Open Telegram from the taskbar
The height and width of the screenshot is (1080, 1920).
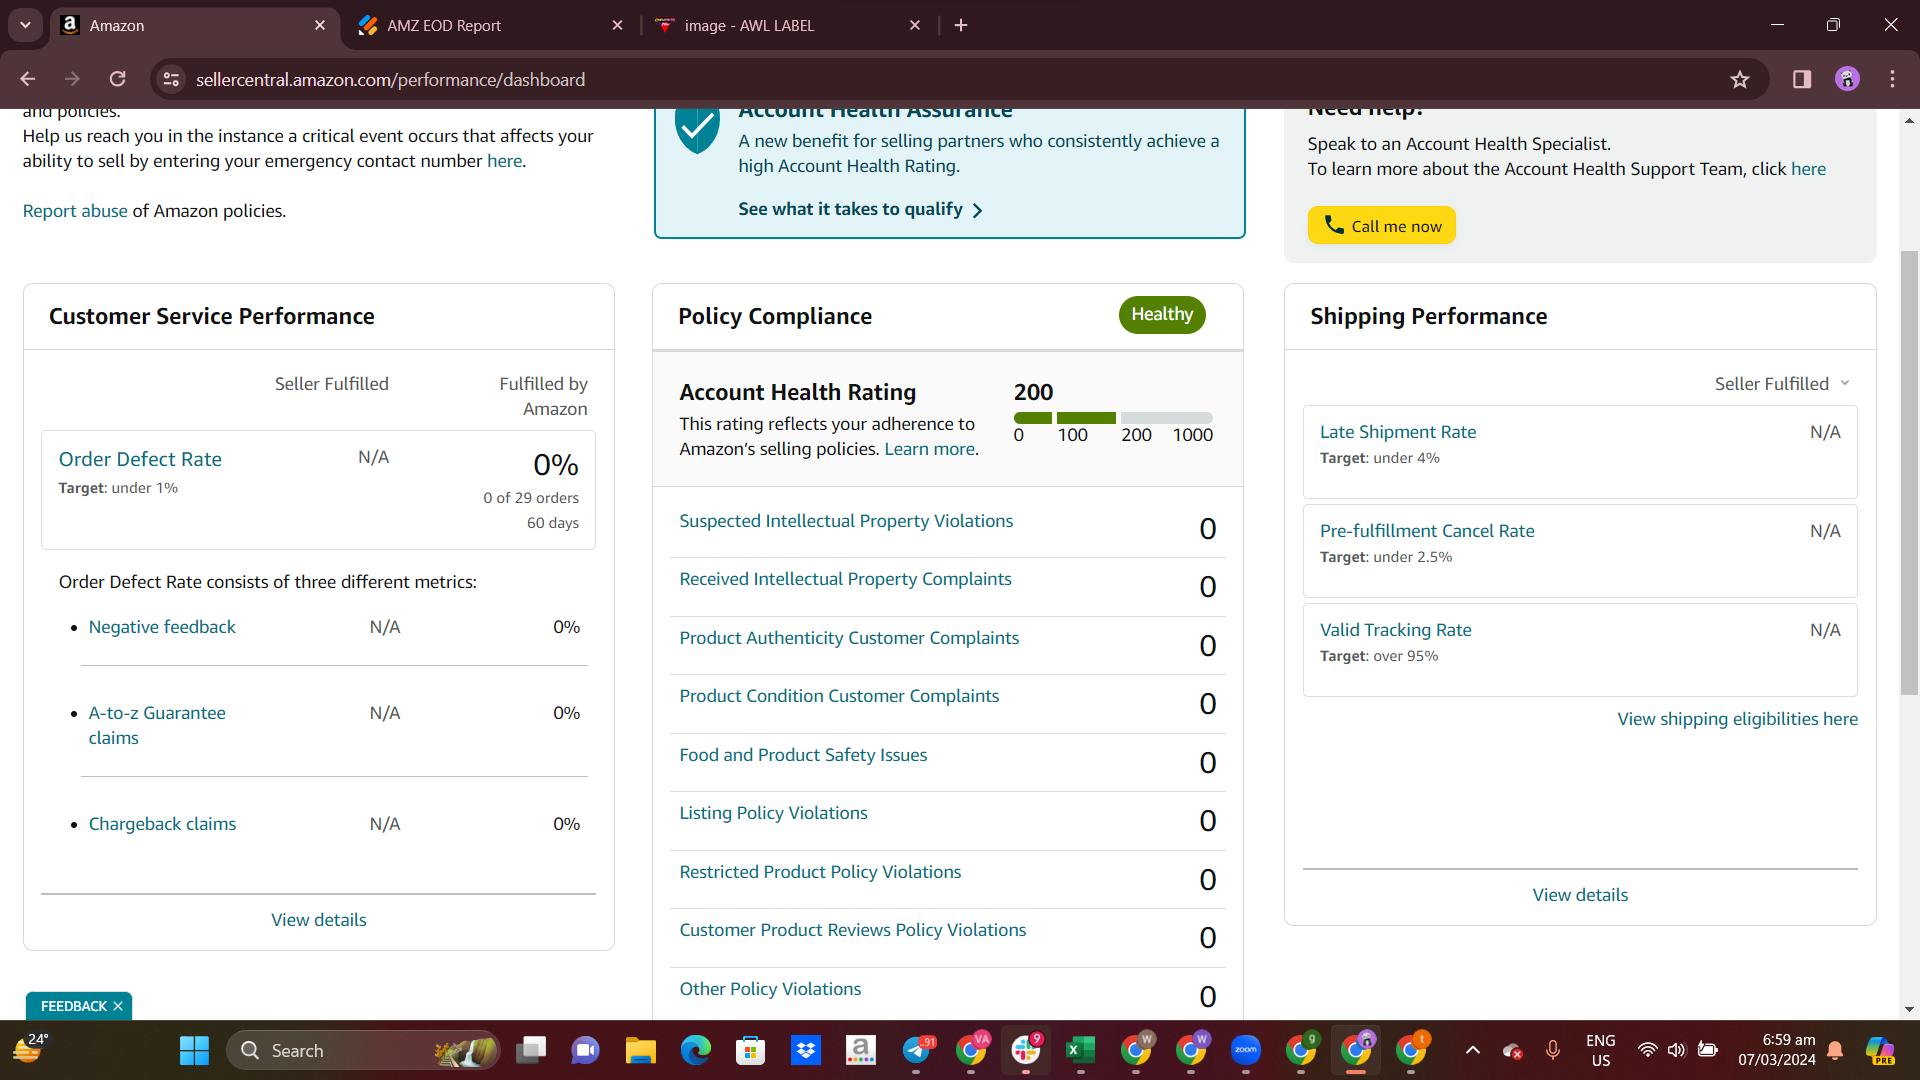point(916,1050)
